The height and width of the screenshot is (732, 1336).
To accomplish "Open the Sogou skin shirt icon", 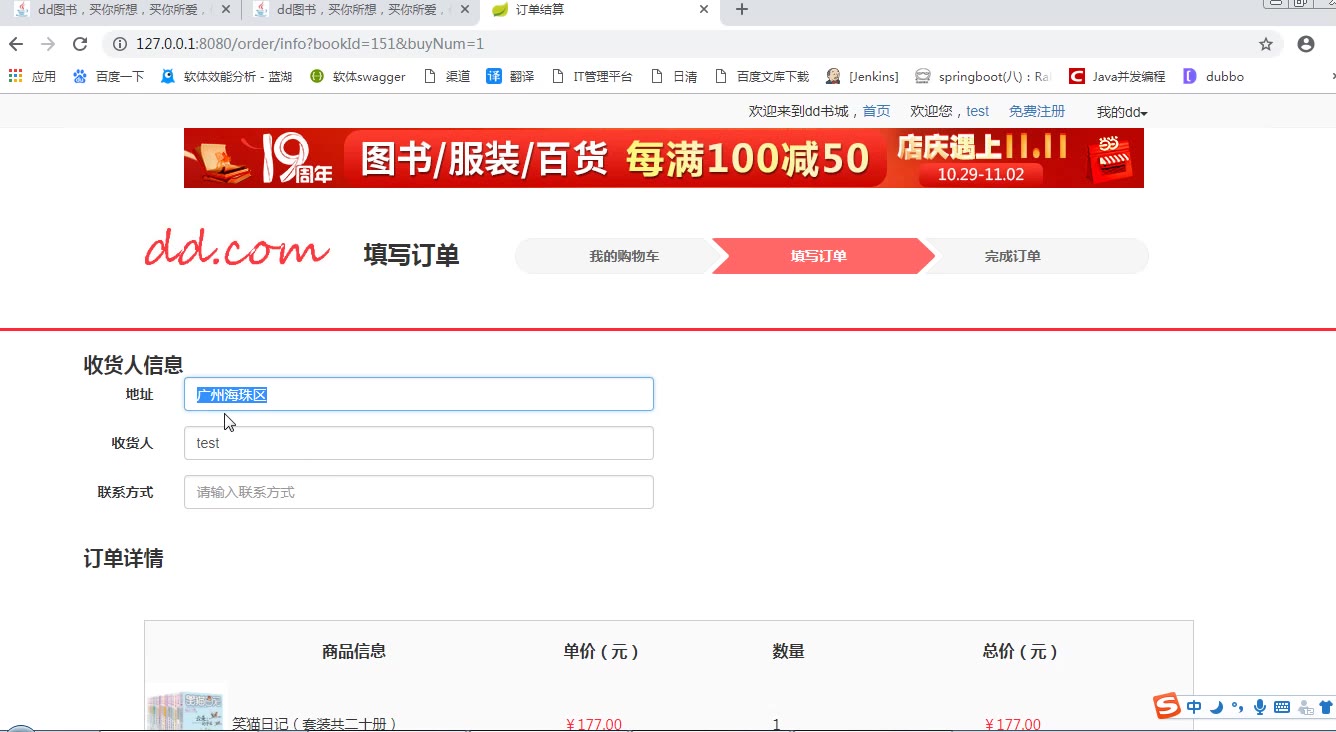I will click(1326, 707).
